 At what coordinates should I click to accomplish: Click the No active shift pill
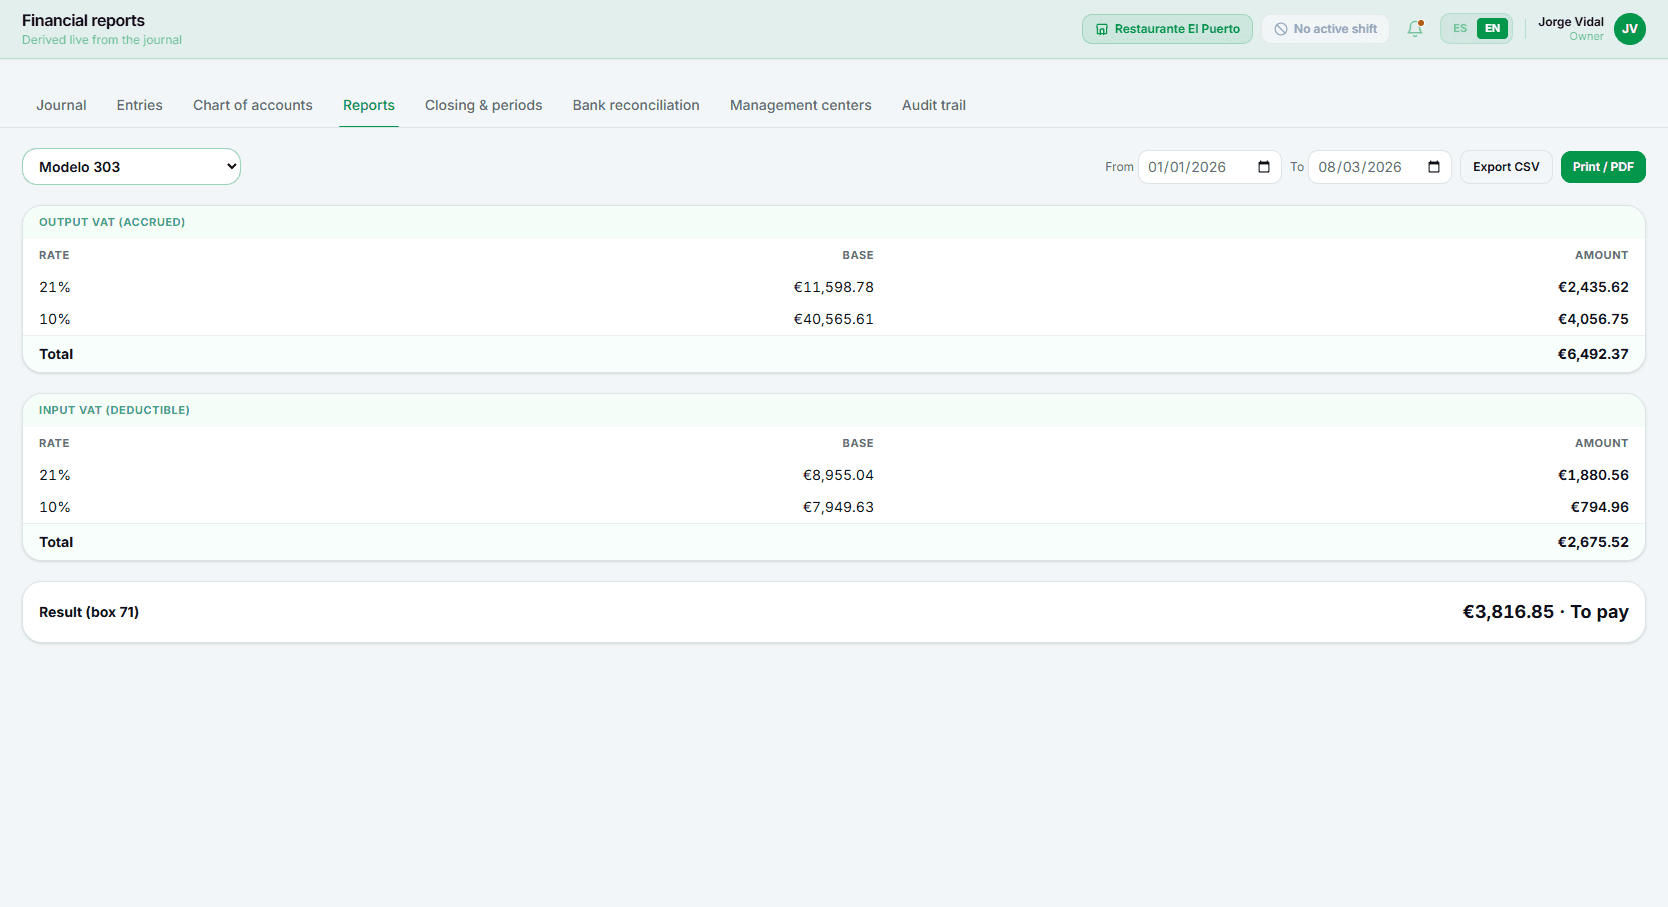coord(1325,29)
